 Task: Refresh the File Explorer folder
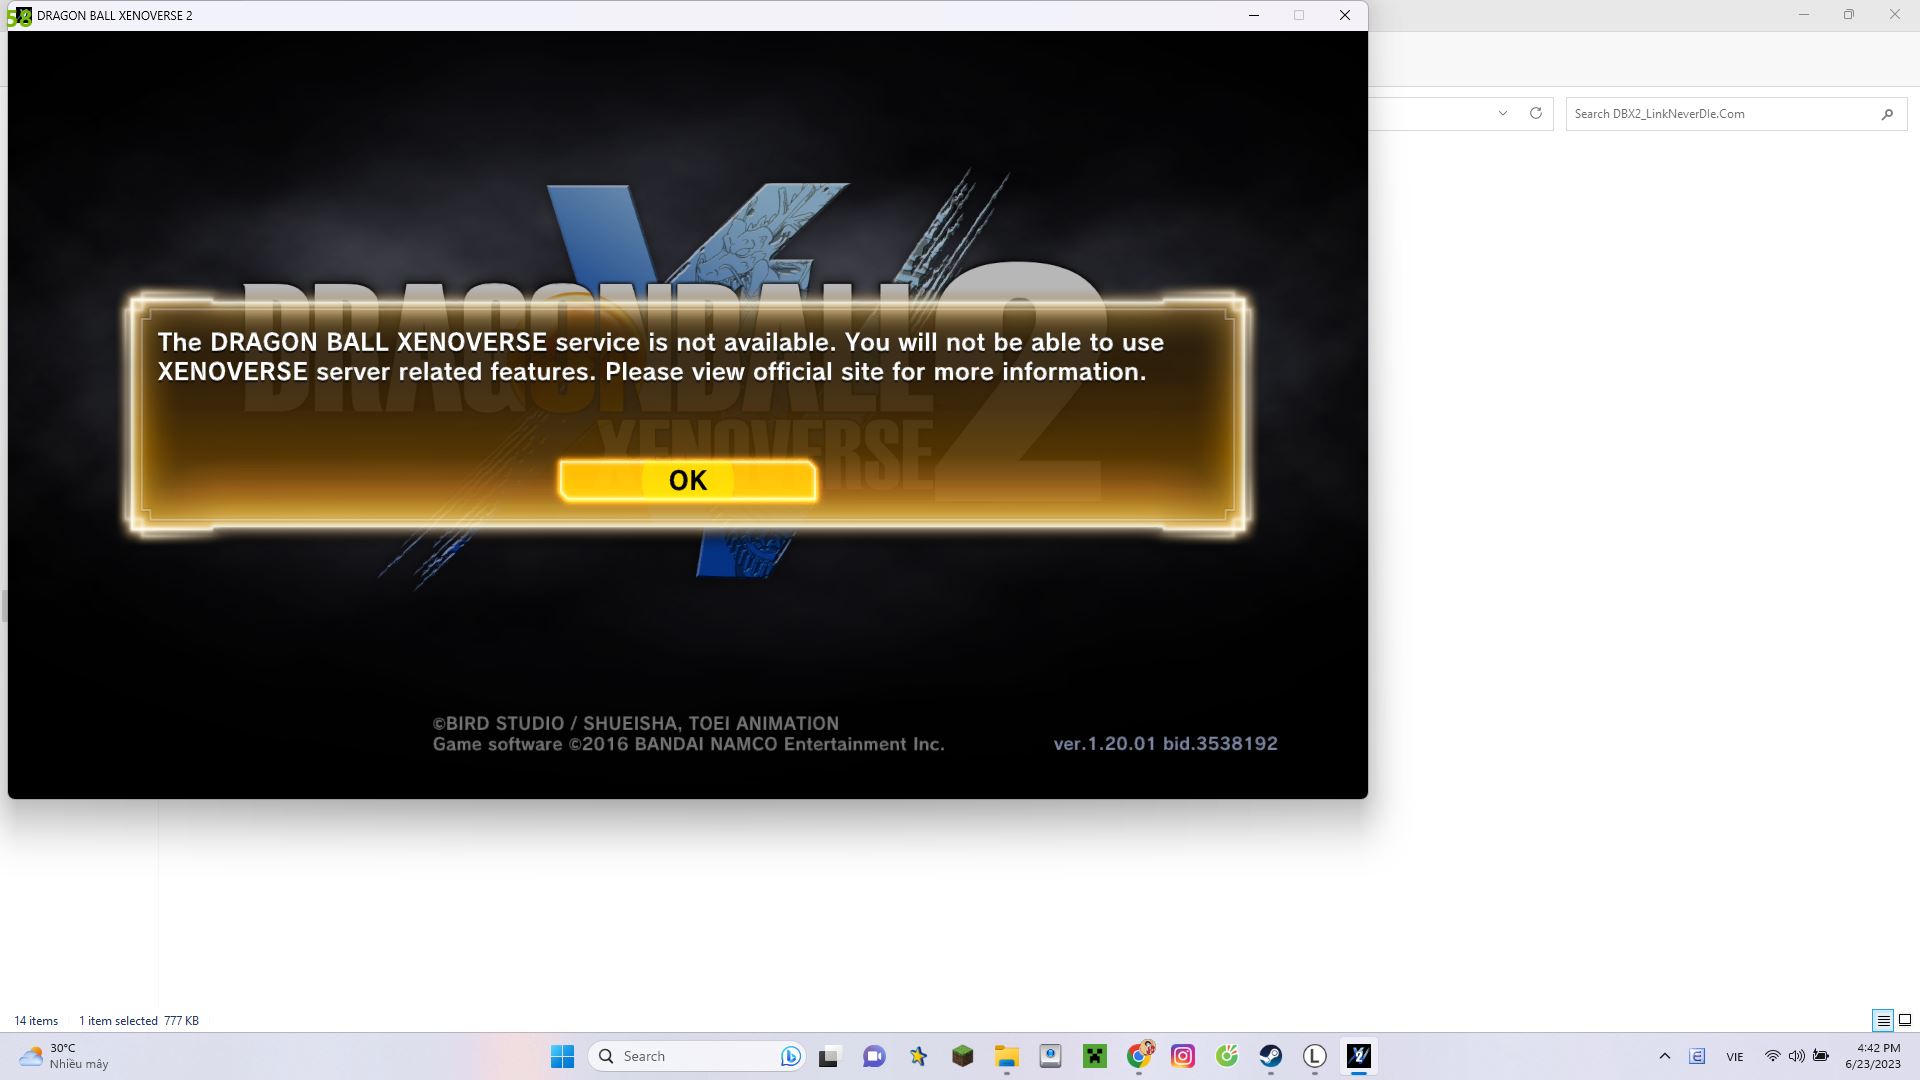click(x=1536, y=114)
